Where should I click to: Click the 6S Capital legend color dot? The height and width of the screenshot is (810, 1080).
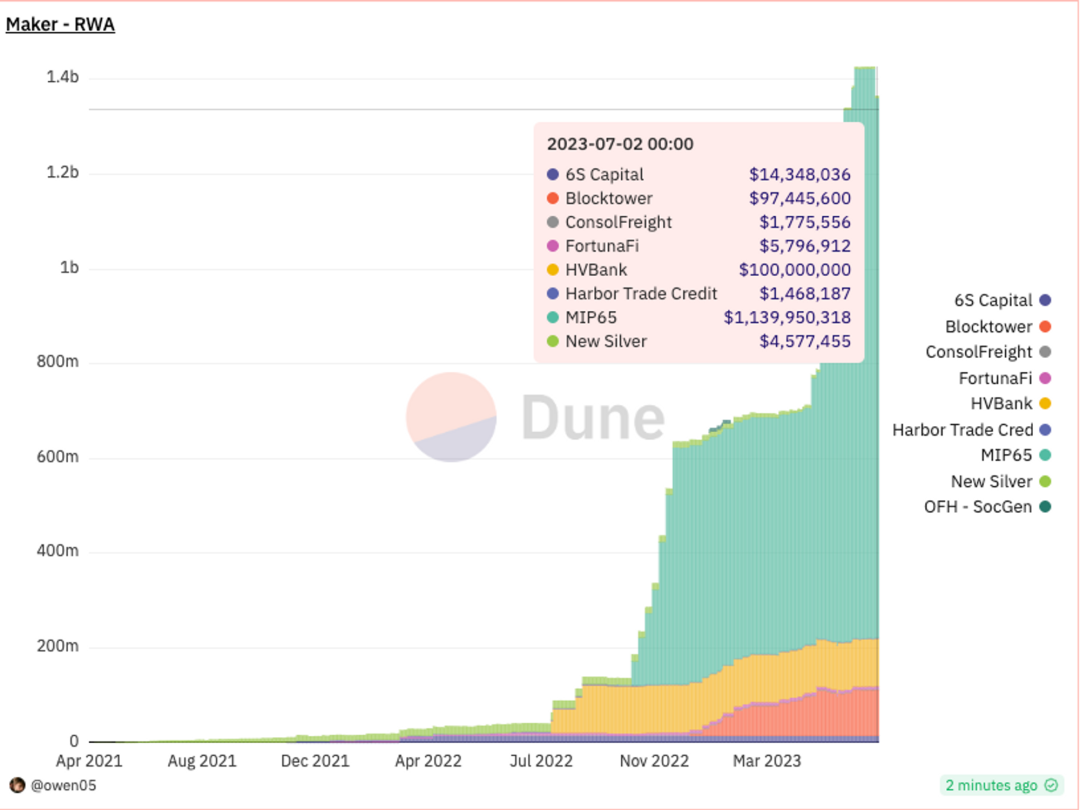1045,300
